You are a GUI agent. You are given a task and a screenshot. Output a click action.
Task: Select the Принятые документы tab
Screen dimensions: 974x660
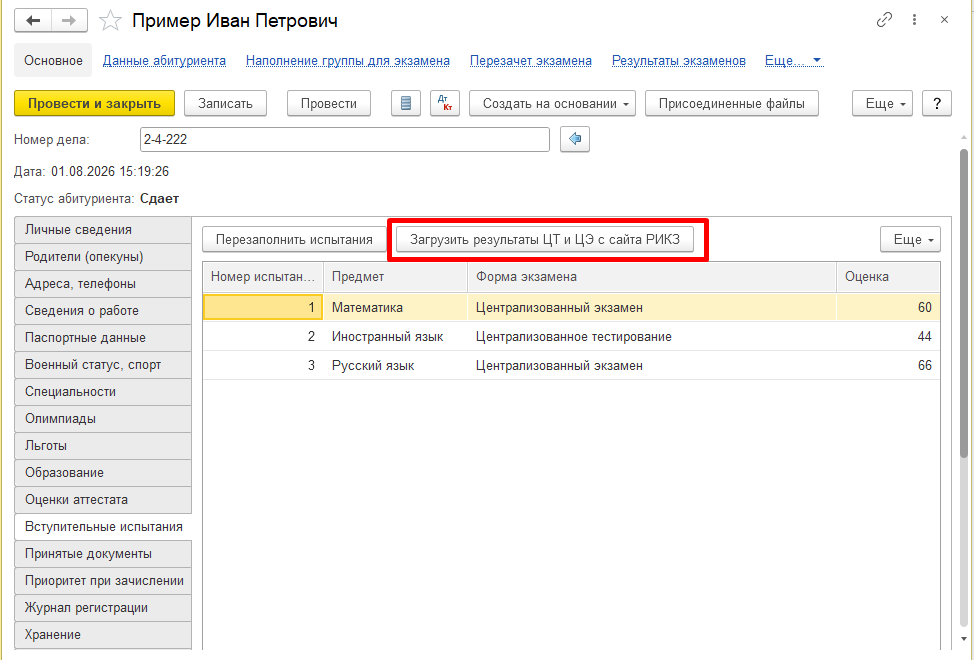pyautogui.click(x=102, y=554)
